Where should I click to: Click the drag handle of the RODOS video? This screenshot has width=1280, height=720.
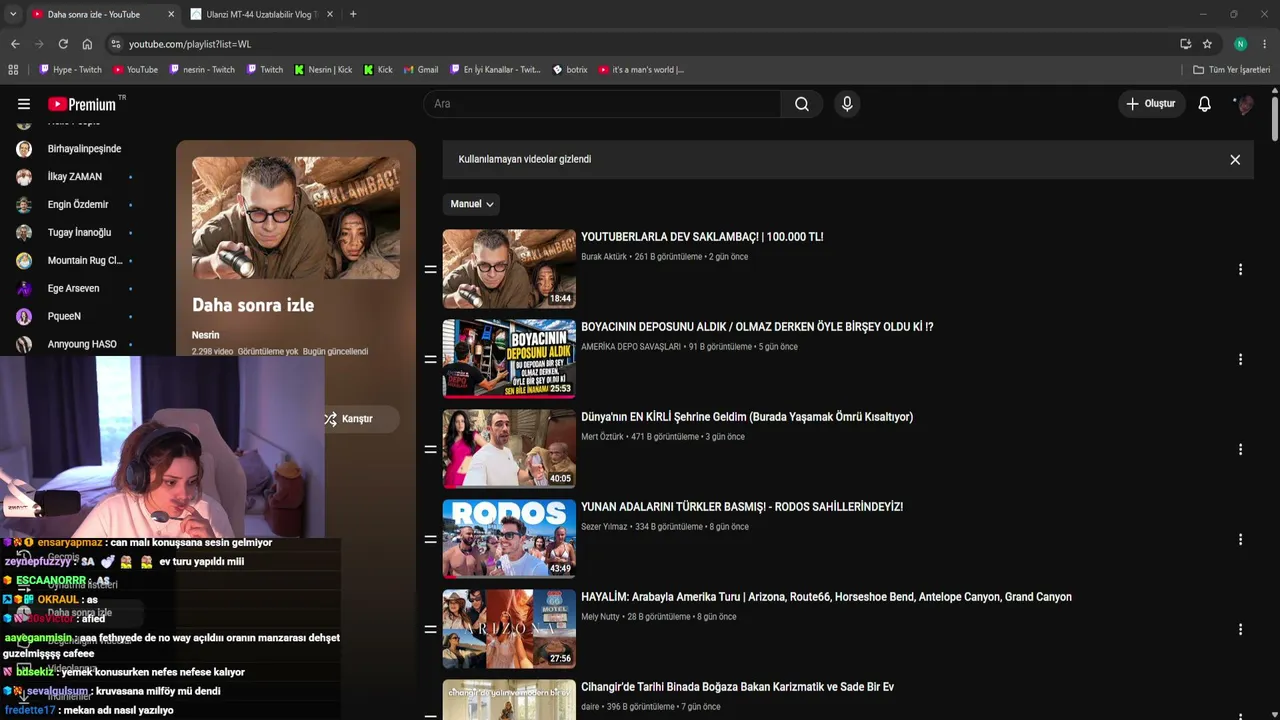pyautogui.click(x=431, y=539)
